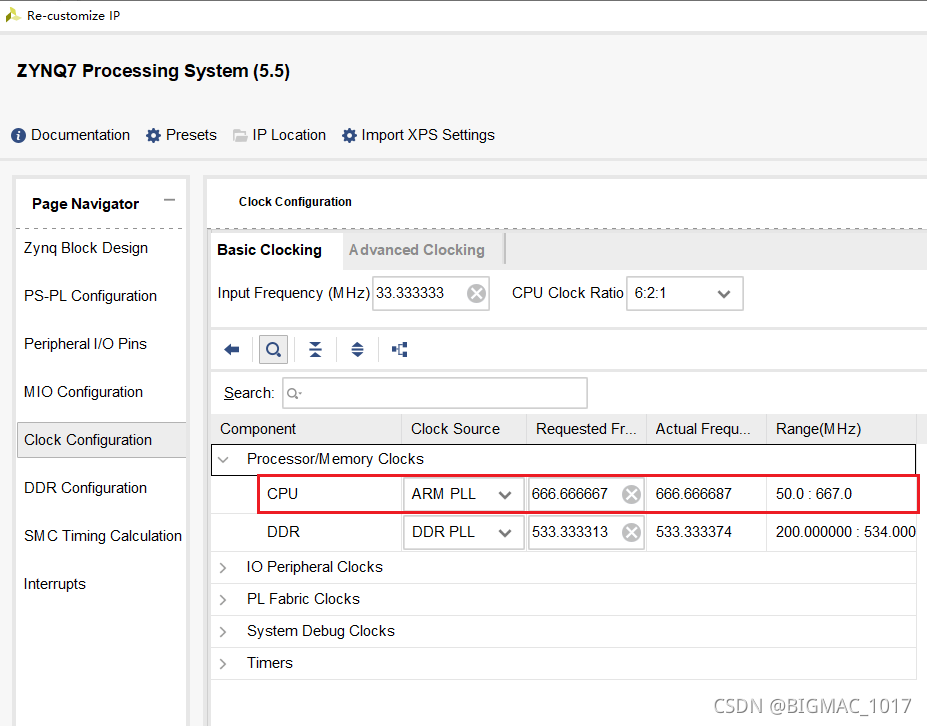Image resolution: width=927 pixels, height=726 pixels.
Task: Click the Import XPS Settings gear icon
Action: [349, 135]
